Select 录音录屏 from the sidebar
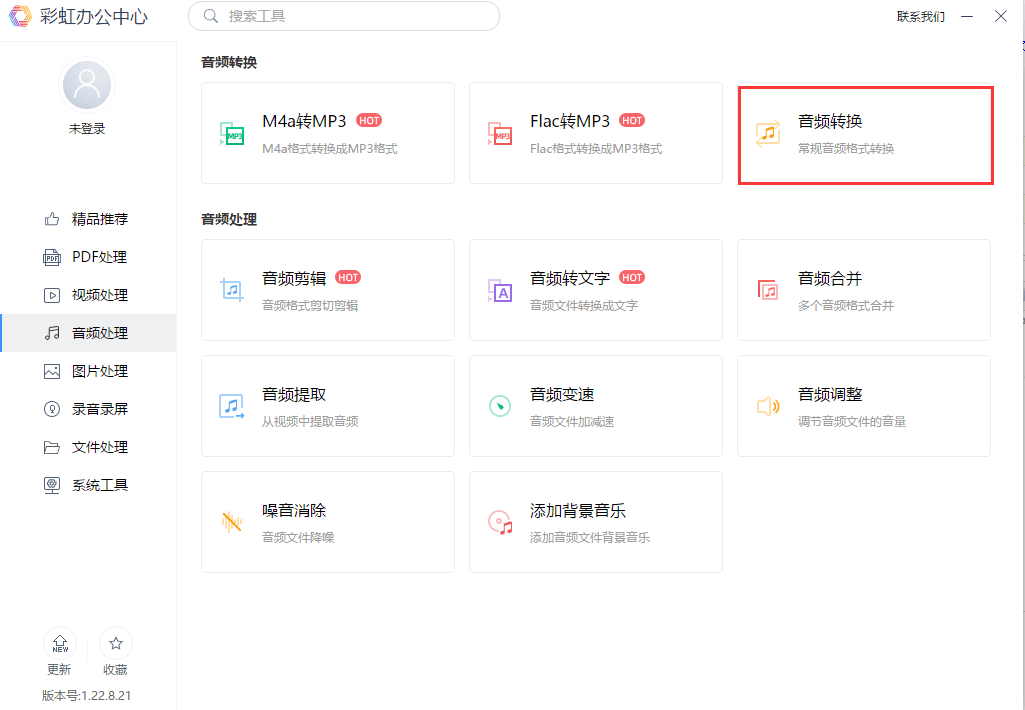Image resolution: width=1025 pixels, height=710 pixels. 88,409
